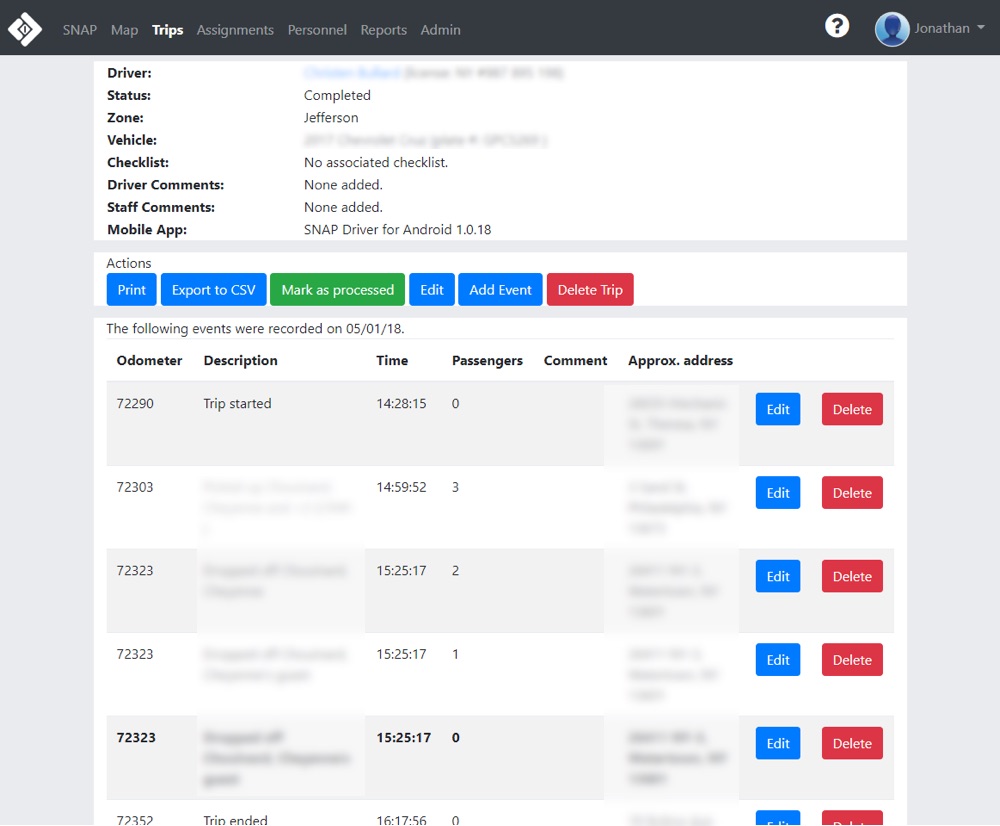Image resolution: width=1000 pixels, height=826 pixels.
Task: Click the SNAP diamond logo icon
Action: coord(25,29)
